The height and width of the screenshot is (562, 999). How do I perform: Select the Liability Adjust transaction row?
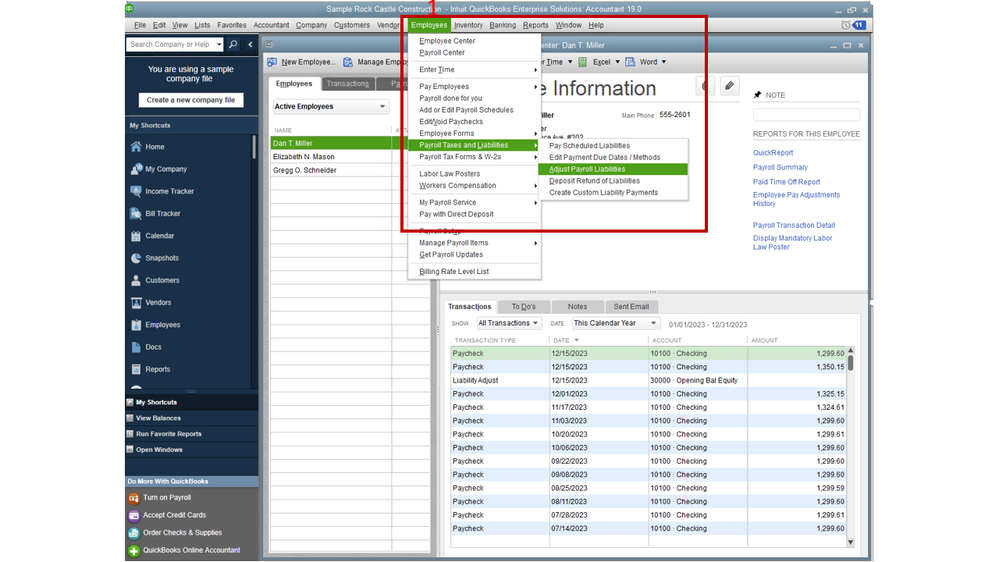pyautogui.click(x=648, y=380)
